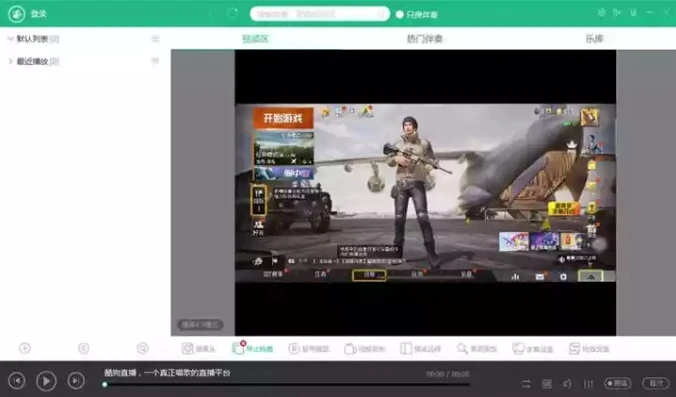Viewport: 676px width, 397px height.
Task: Click the green highlighted stop-broadcast toolbar item
Action: pos(253,348)
